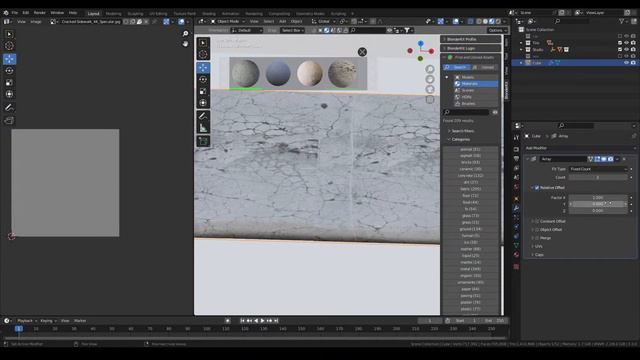Select Materials asset type in BlenderKit
Viewport: 640px width, 360px height.
tap(476, 84)
